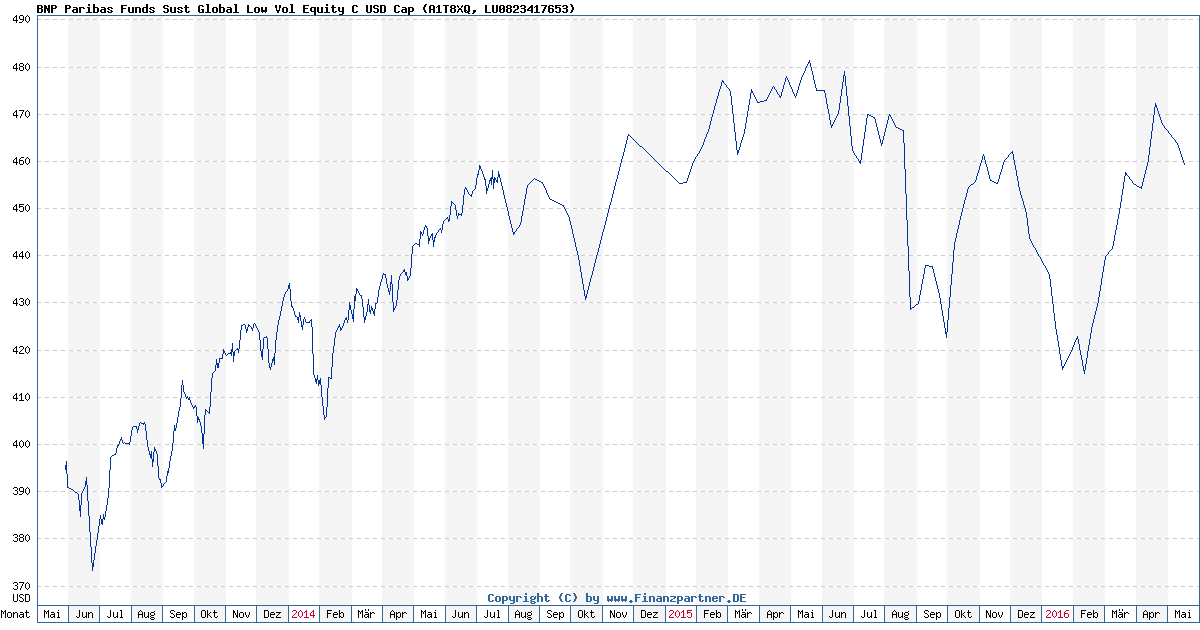
Task: Select the Dez cell before 2014
Action: coord(271,615)
